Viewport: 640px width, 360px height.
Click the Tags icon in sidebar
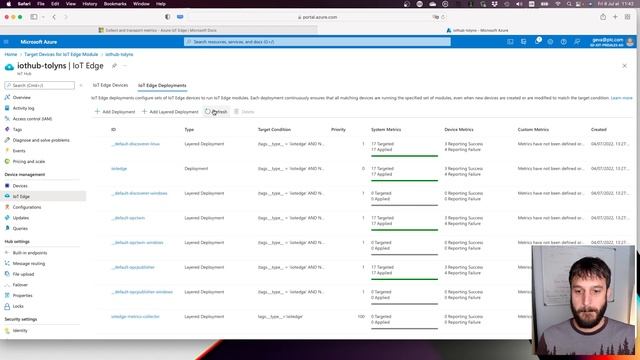7,129
